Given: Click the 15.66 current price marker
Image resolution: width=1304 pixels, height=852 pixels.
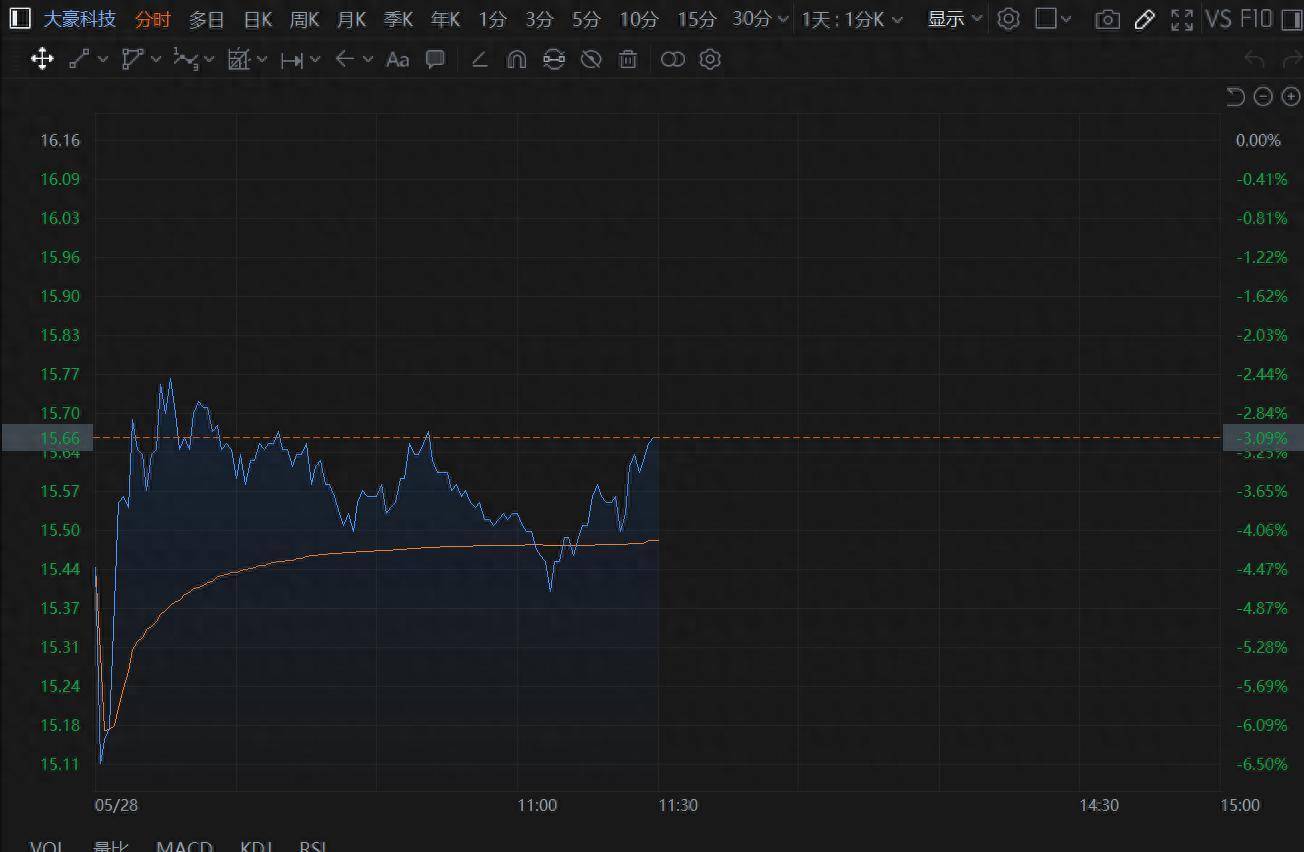Looking at the screenshot, I should [x=47, y=438].
